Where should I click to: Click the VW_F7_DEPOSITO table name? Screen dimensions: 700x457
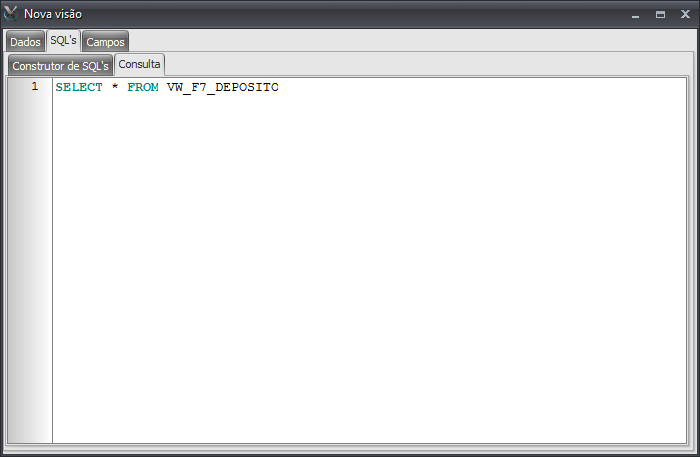pos(223,88)
